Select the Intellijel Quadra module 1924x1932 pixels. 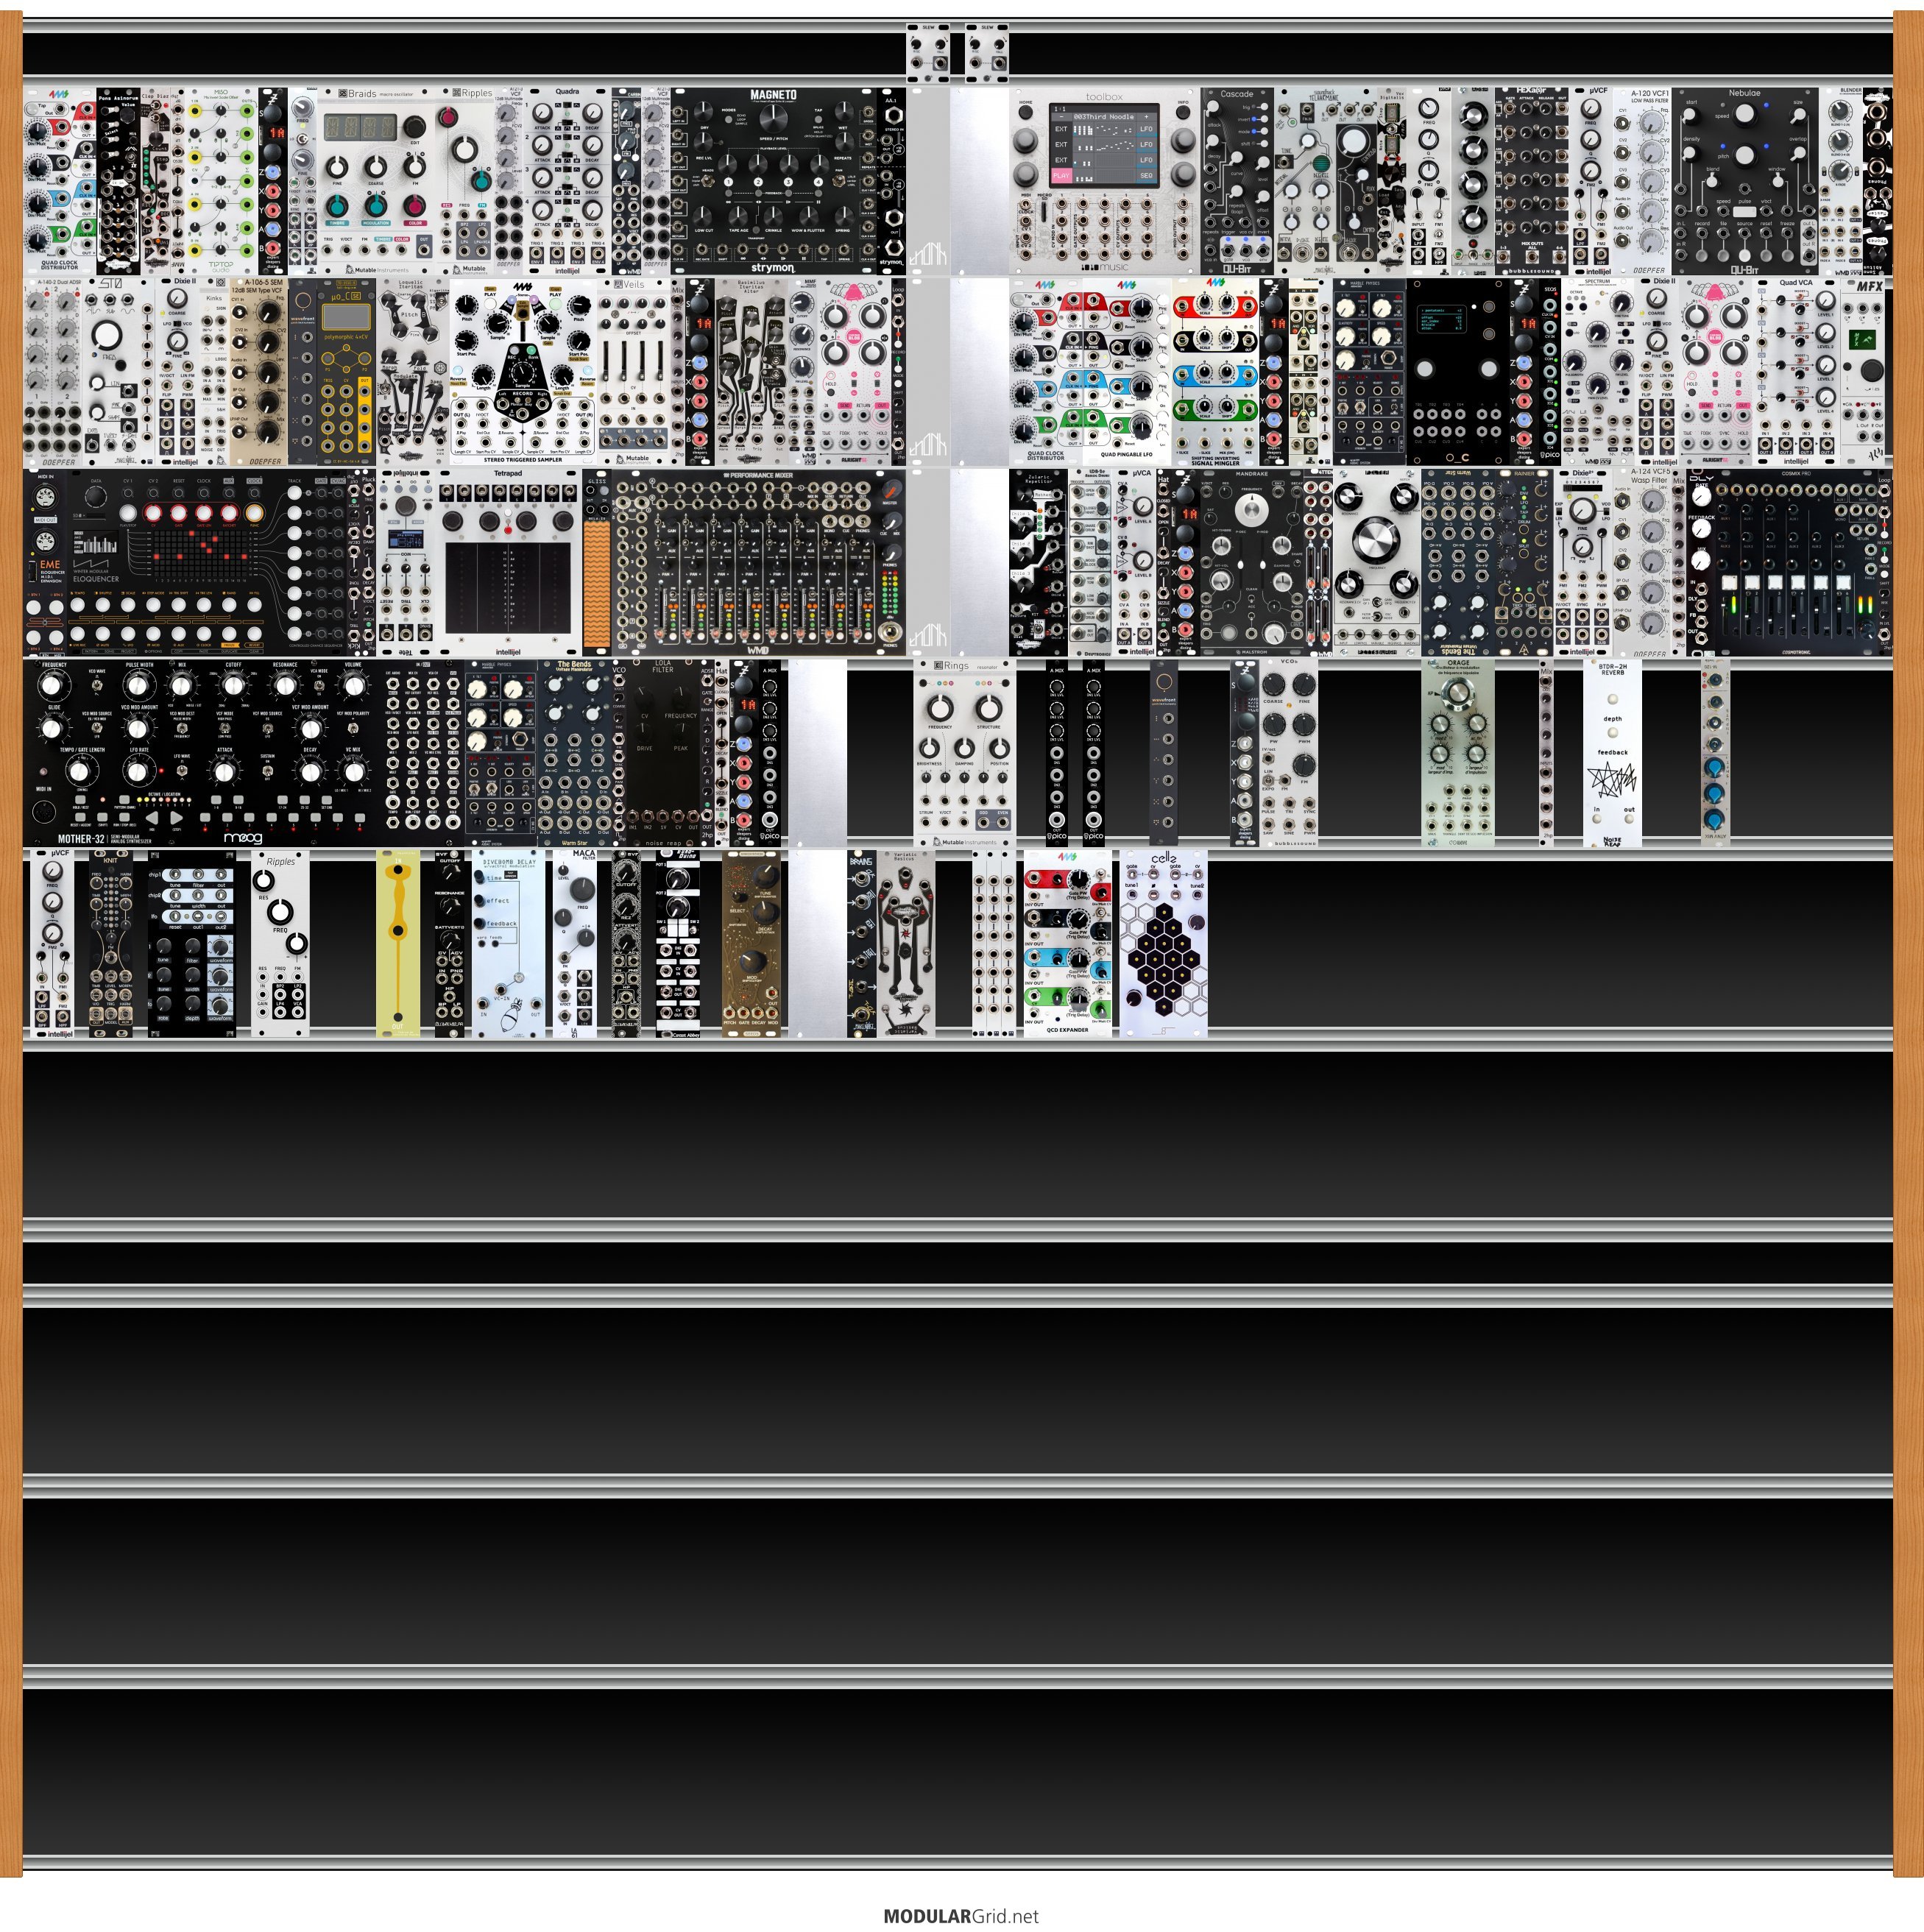pos(567,181)
